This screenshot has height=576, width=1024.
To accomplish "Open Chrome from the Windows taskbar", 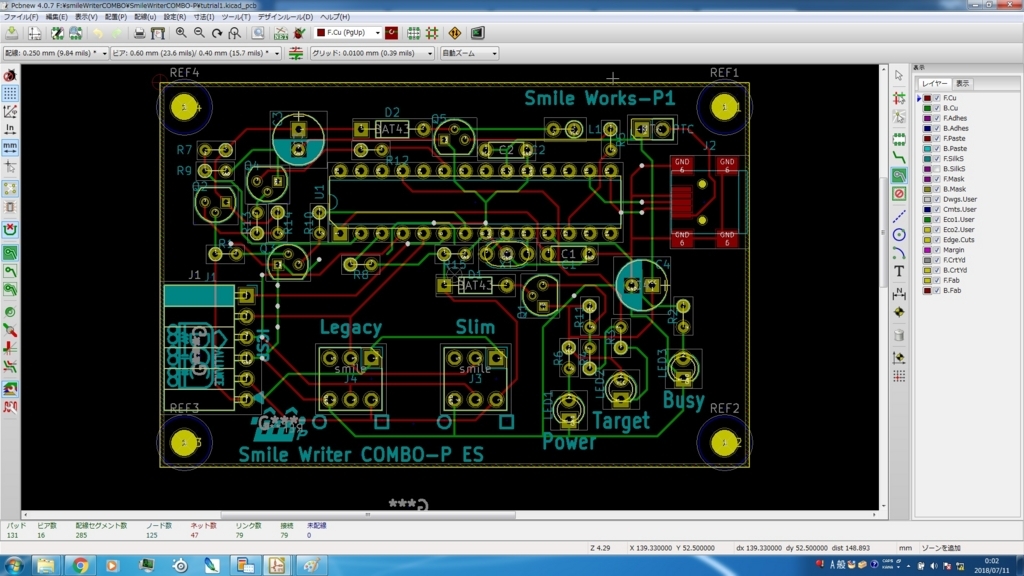I will click(x=80, y=565).
